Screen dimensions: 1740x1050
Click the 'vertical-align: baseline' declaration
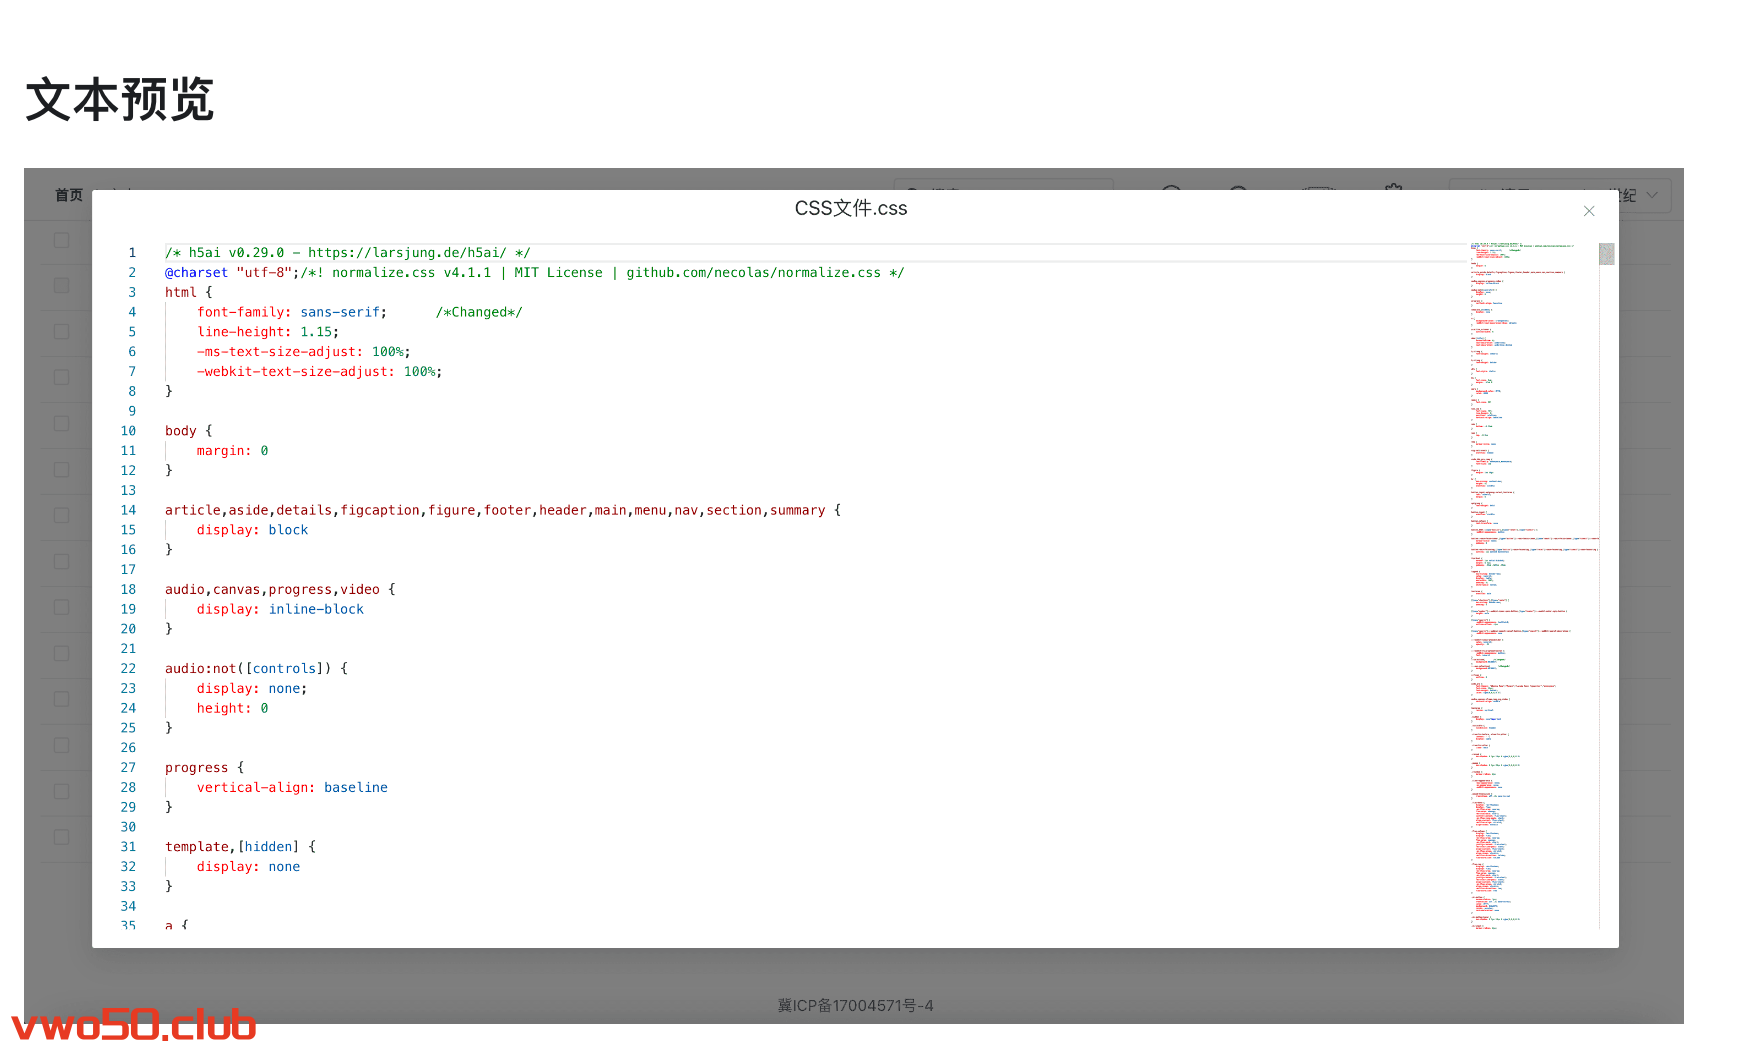(292, 788)
